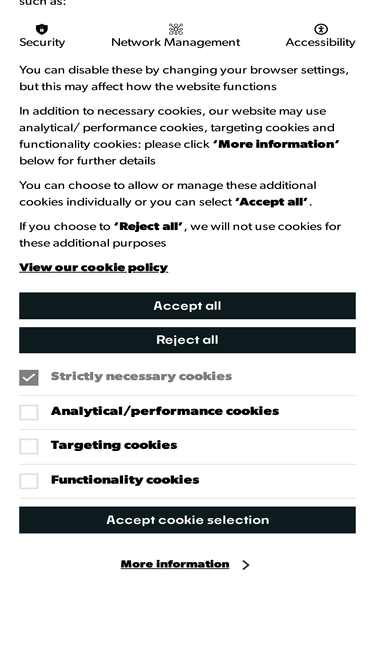Select the Network Management label

click(x=176, y=43)
